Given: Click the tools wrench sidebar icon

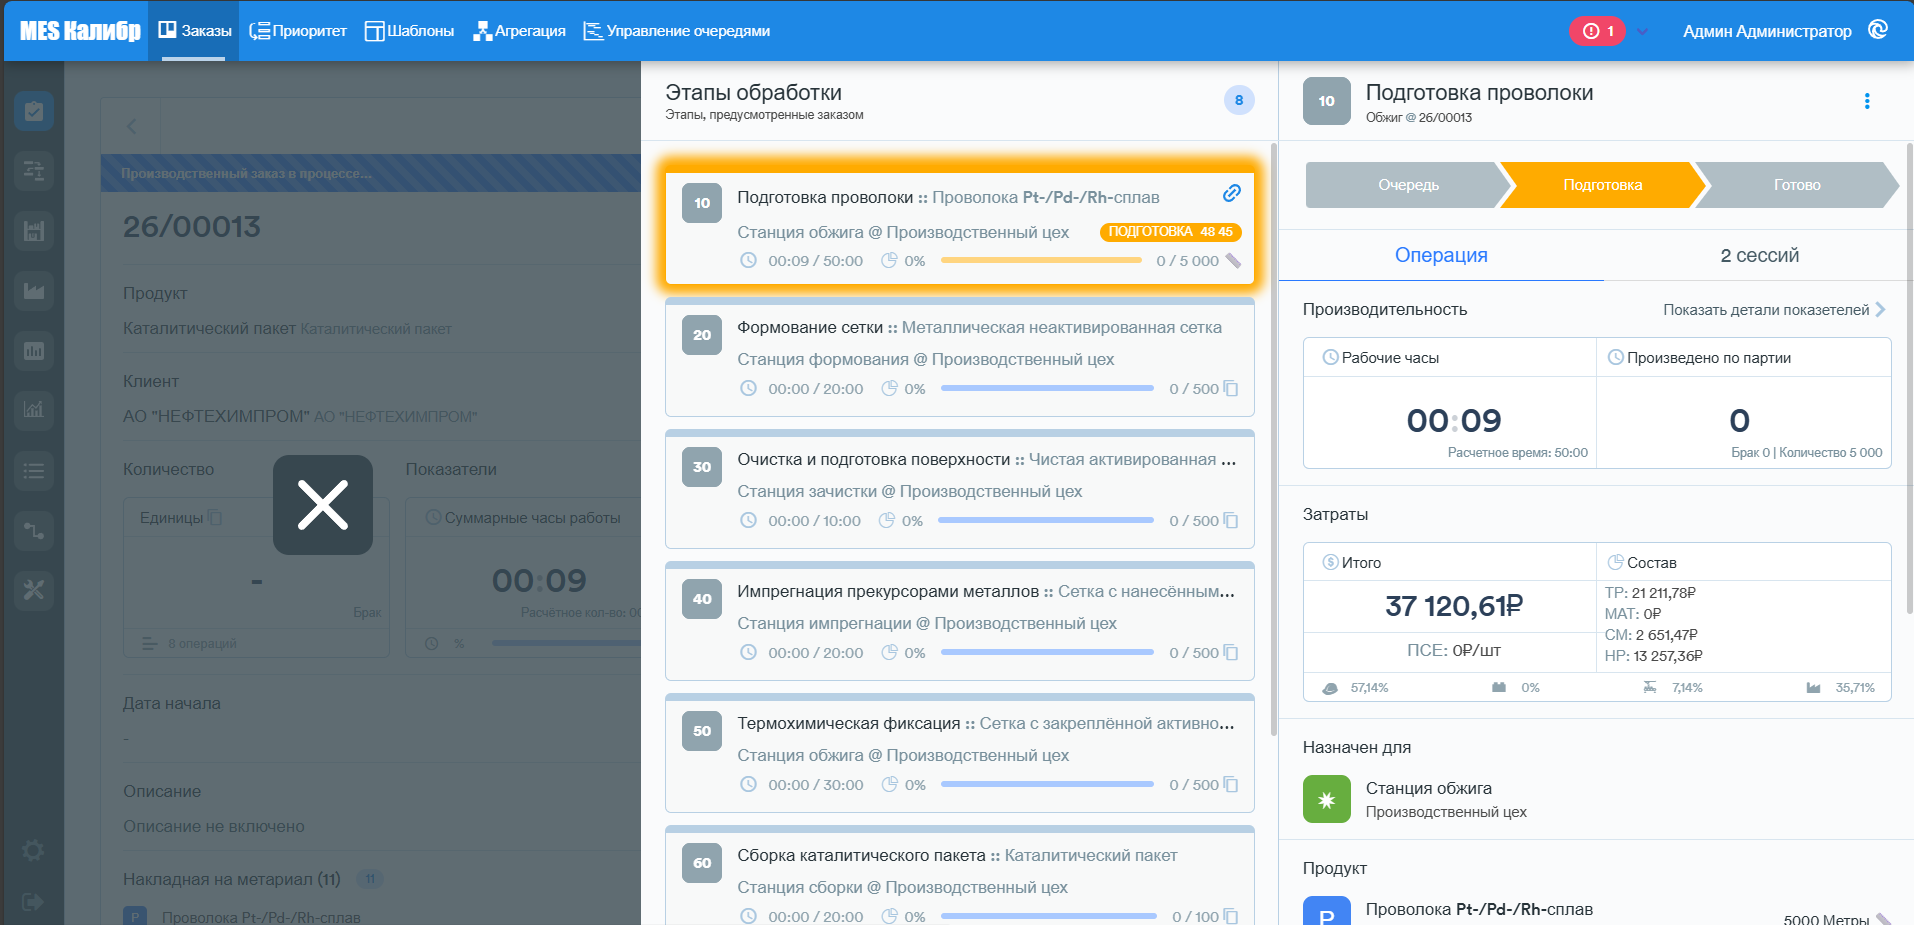Looking at the screenshot, I should [x=34, y=590].
